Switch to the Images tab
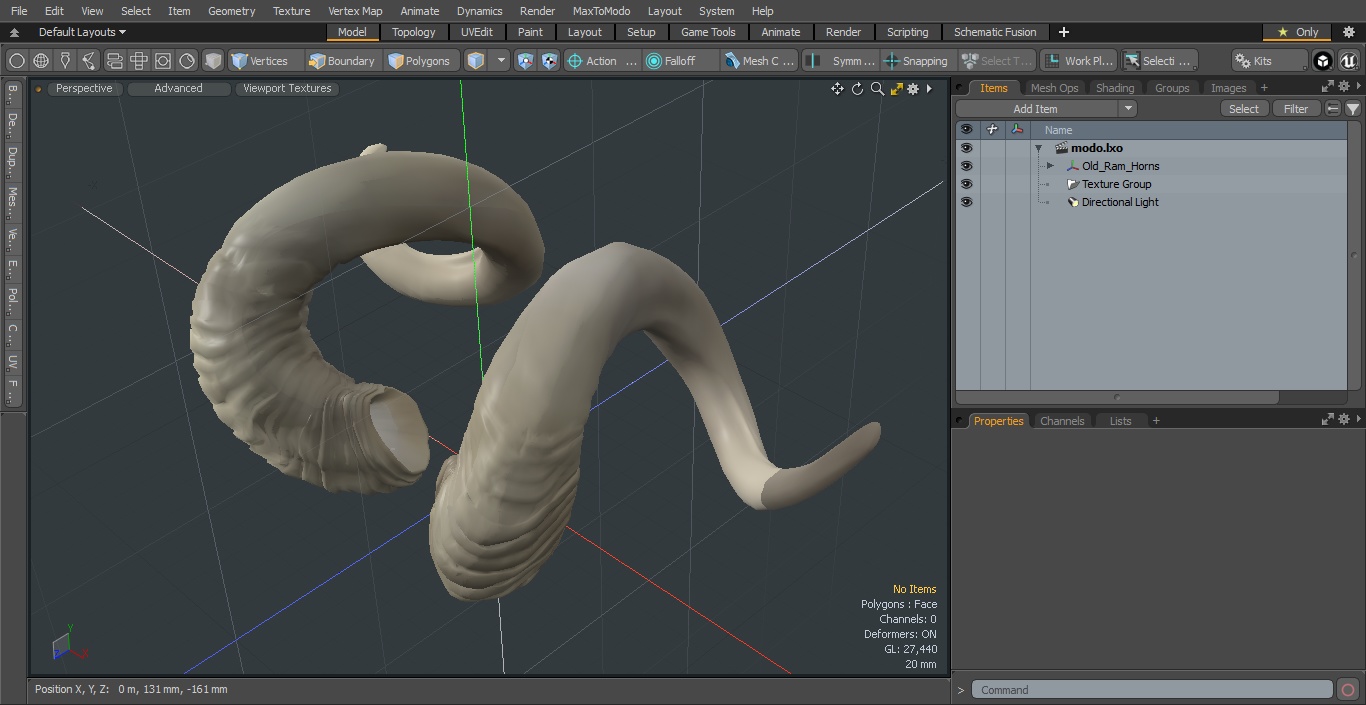 (x=1228, y=88)
